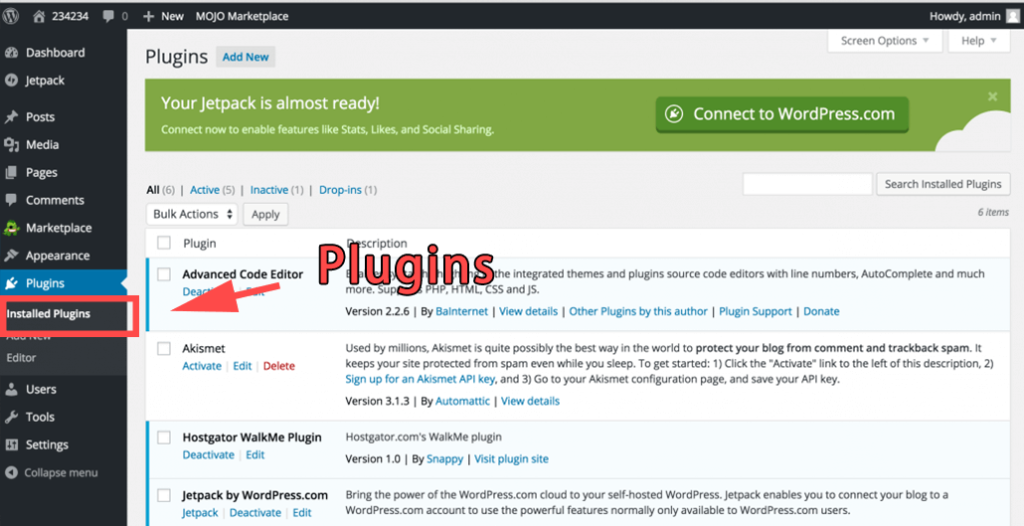Show the All plugins filter
The image size is (1024, 526).
coord(153,190)
